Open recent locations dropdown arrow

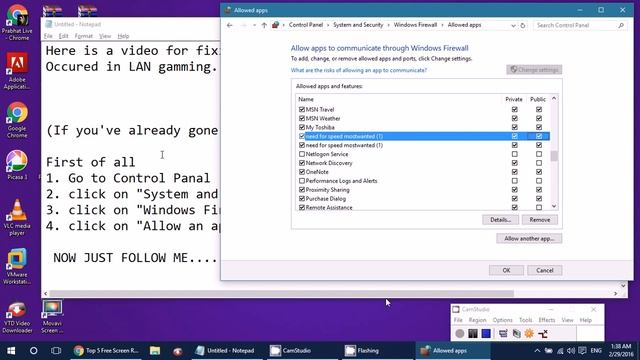pyautogui.click(x=254, y=25)
